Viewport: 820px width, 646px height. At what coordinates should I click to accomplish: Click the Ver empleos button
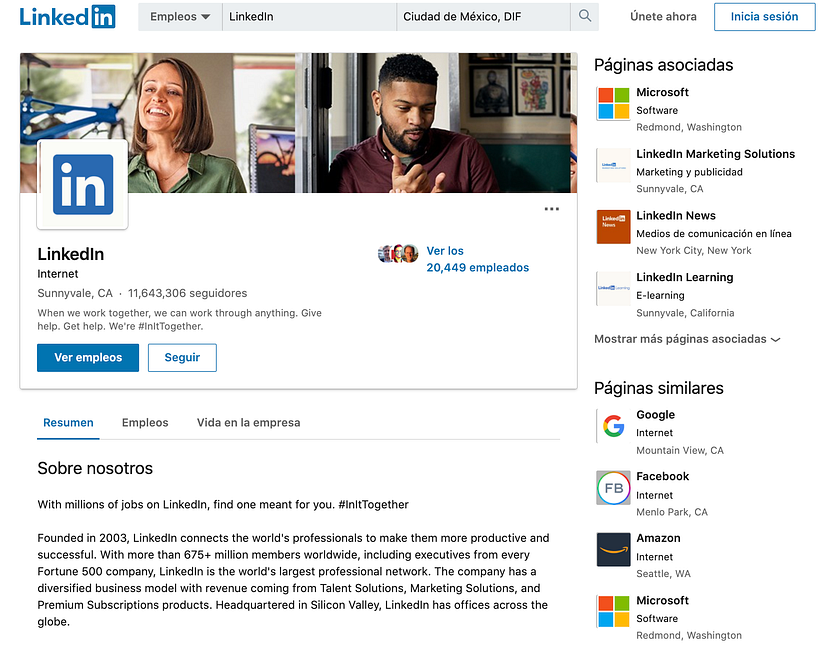click(88, 358)
